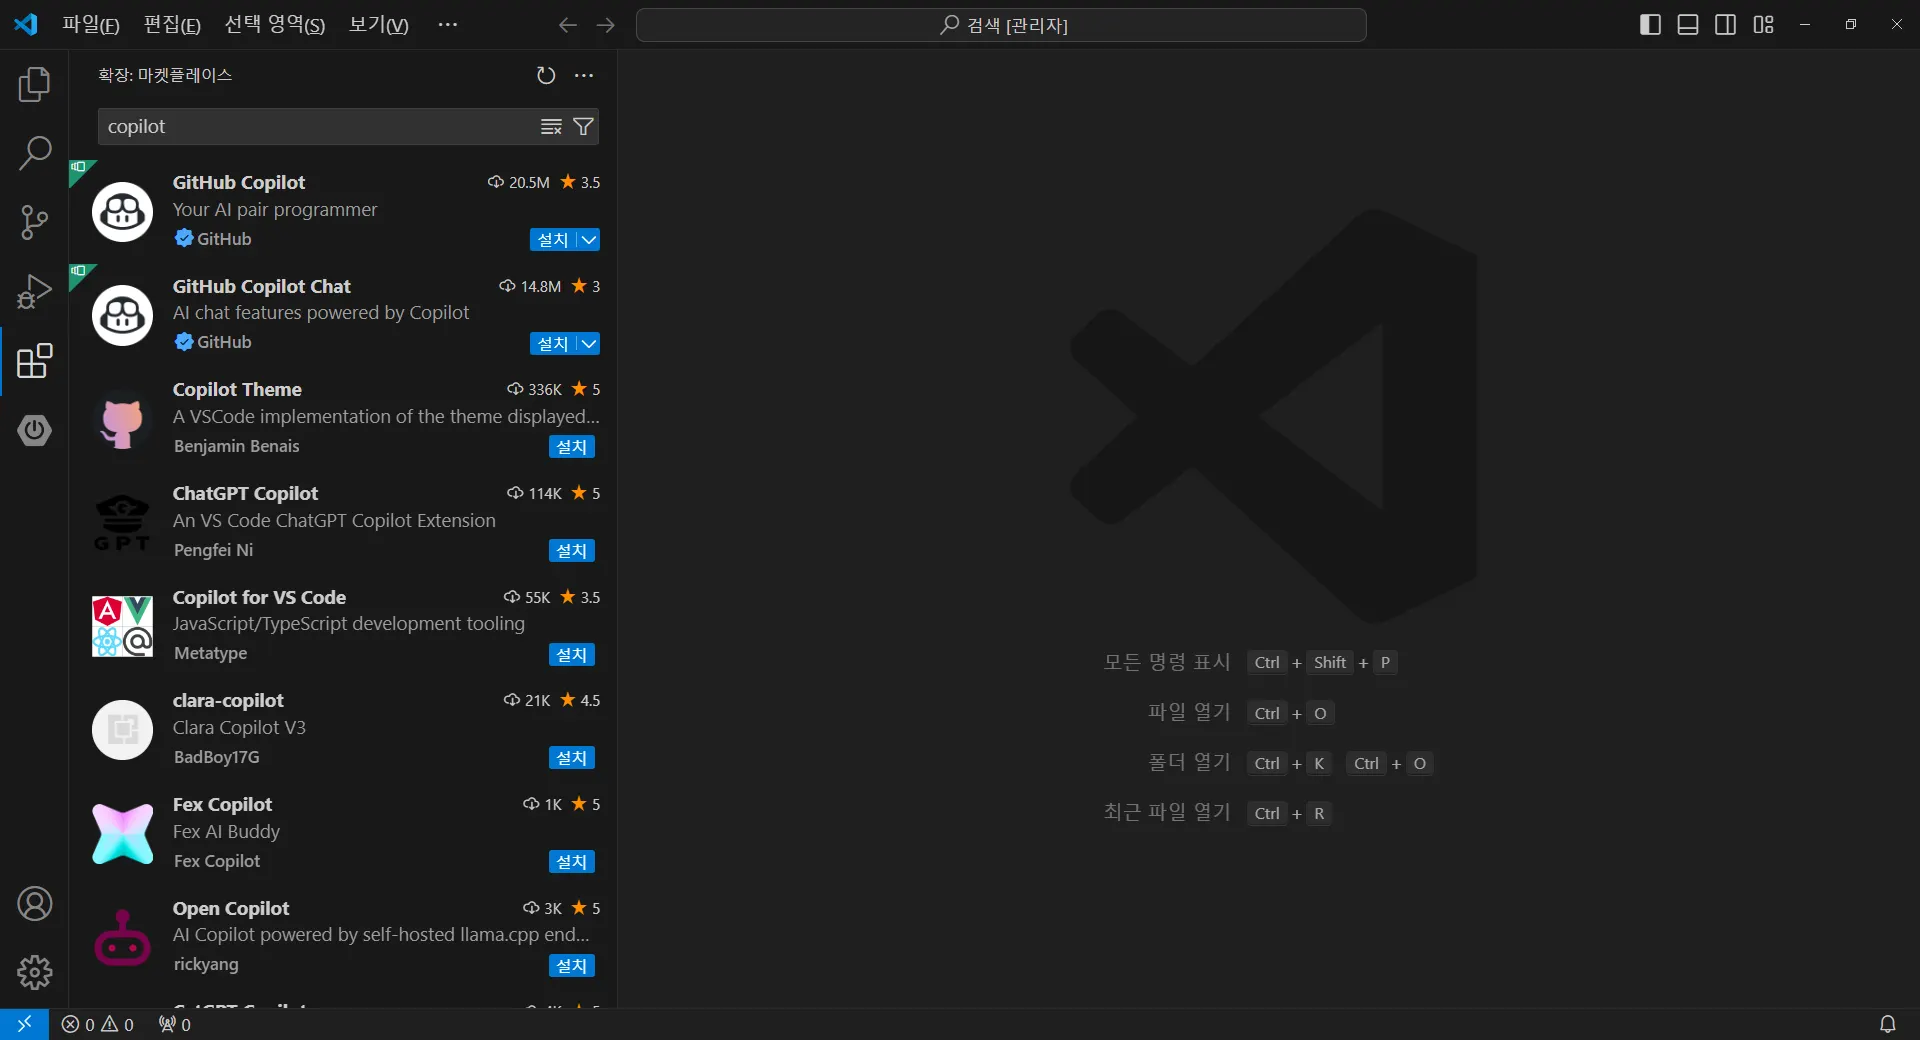Expand GitHub Copilot Chat install options dropdown
The width and height of the screenshot is (1920, 1040).
[x=590, y=344]
